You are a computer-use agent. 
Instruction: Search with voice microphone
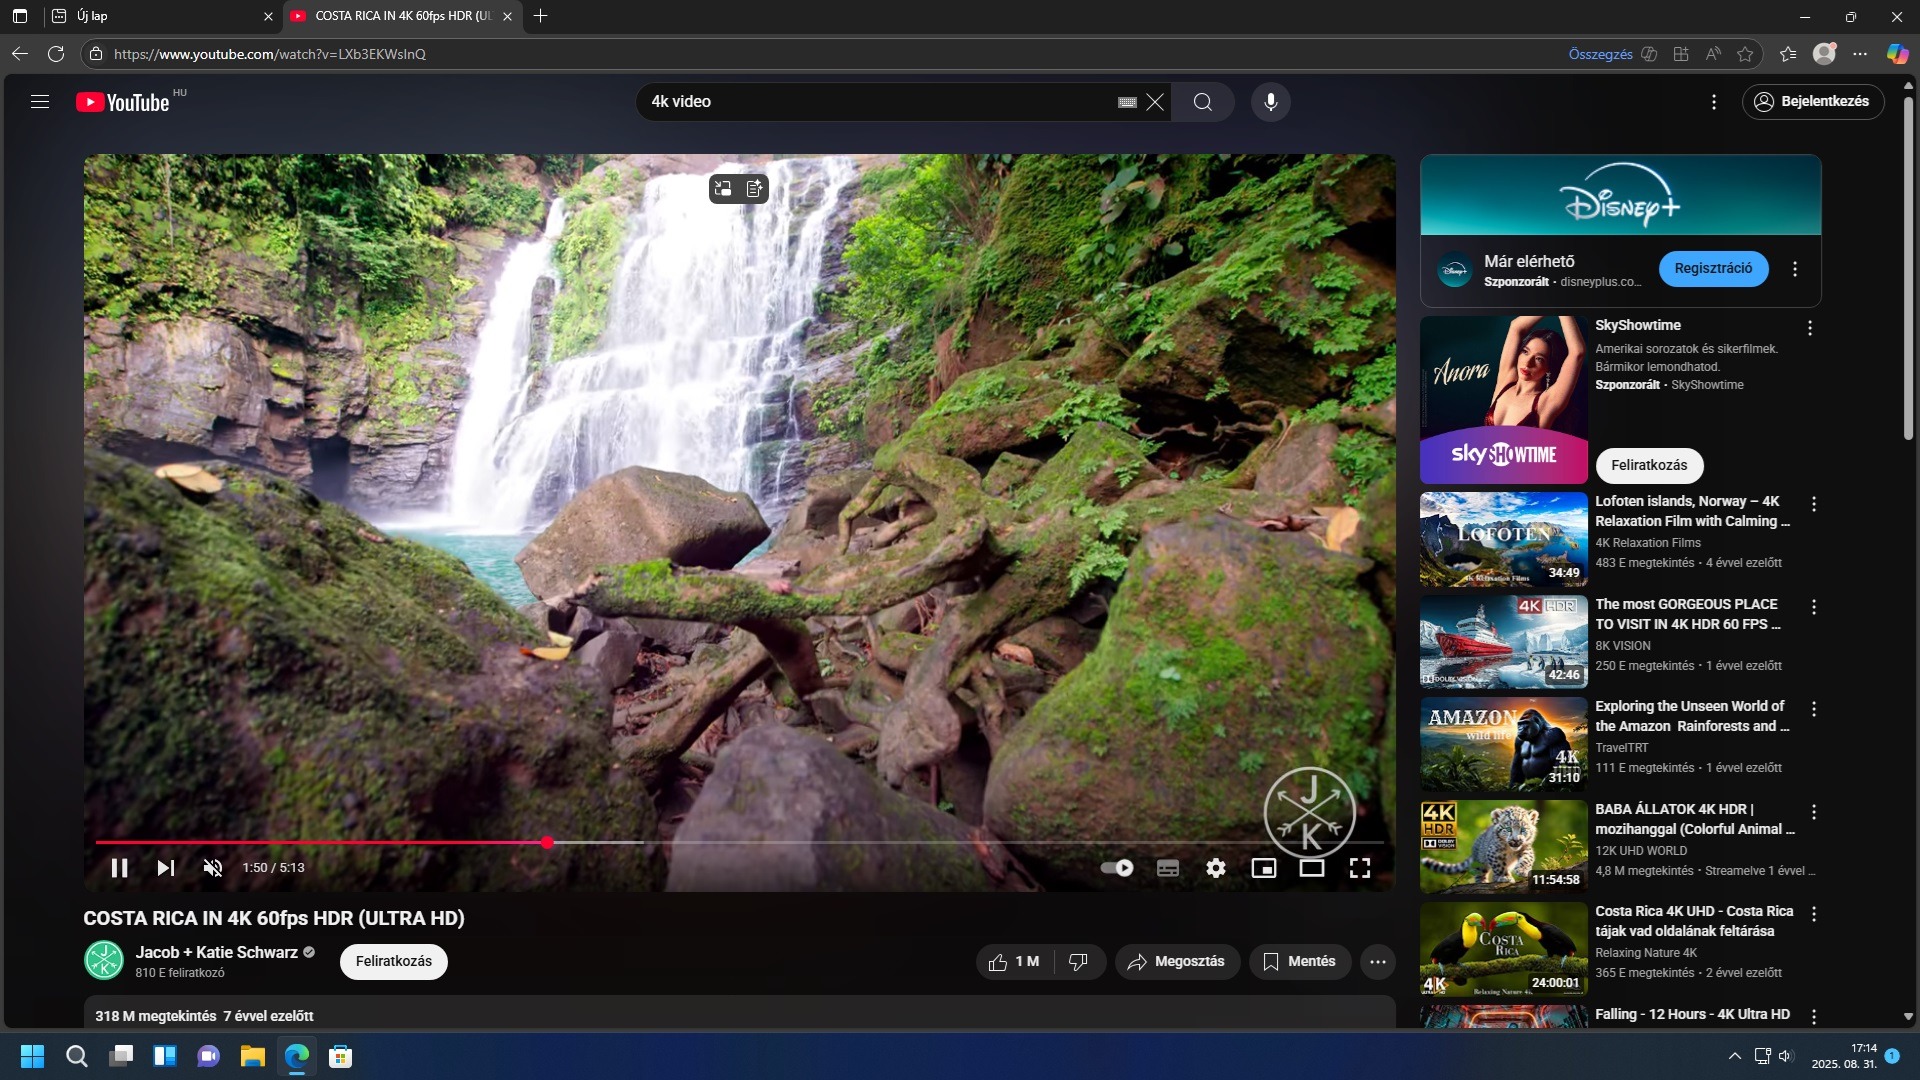click(x=1271, y=102)
